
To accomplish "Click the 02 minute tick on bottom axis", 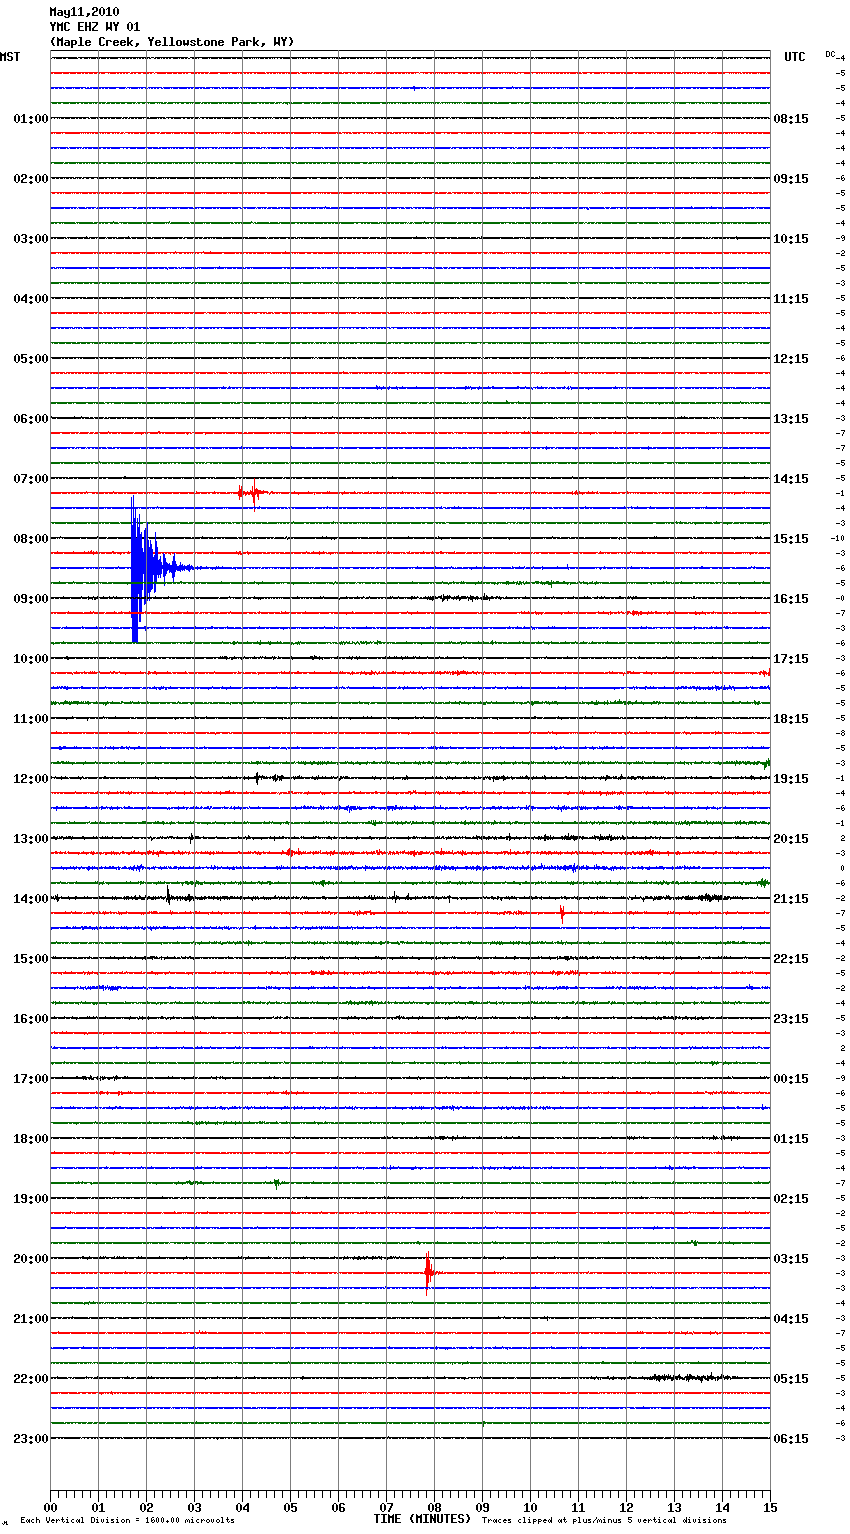I will (146, 1507).
